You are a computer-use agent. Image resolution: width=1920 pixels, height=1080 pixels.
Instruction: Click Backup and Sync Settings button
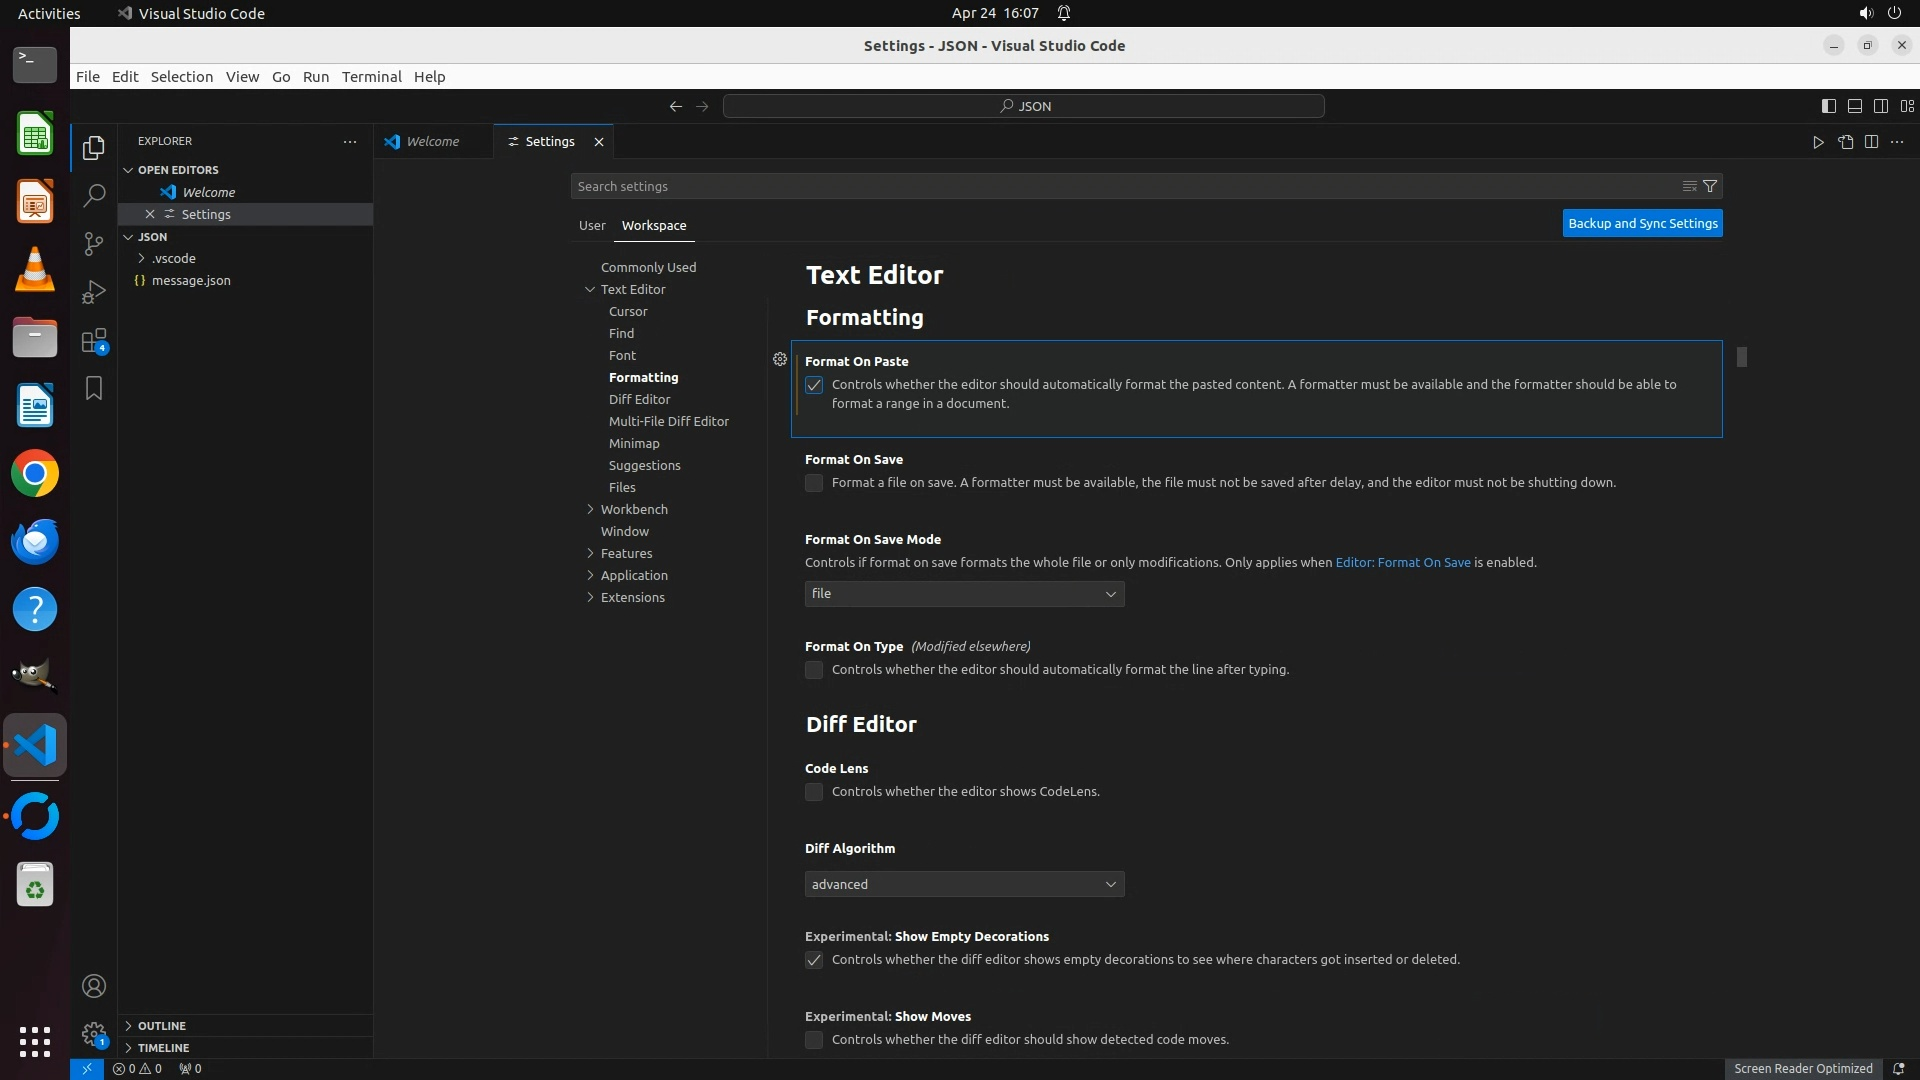point(1642,223)
